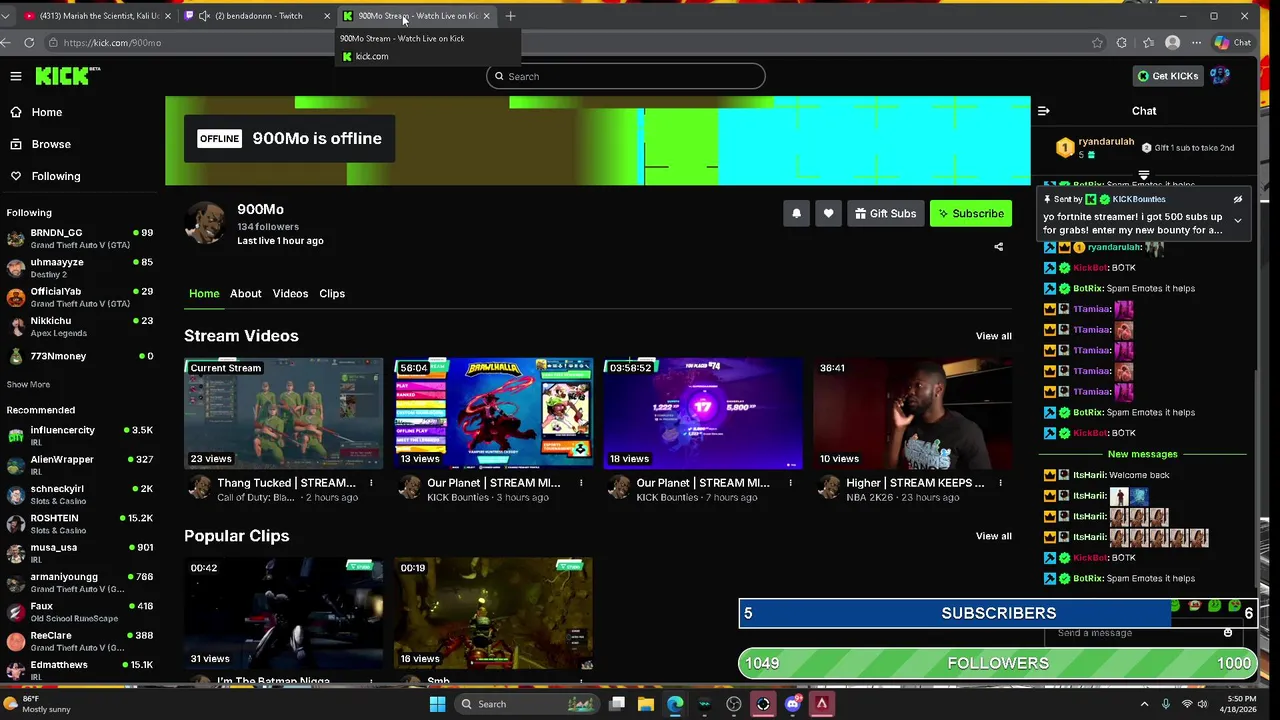Click the Subscribe button
This screenshot has height=720, width=1280.
(x=971, y=213)
